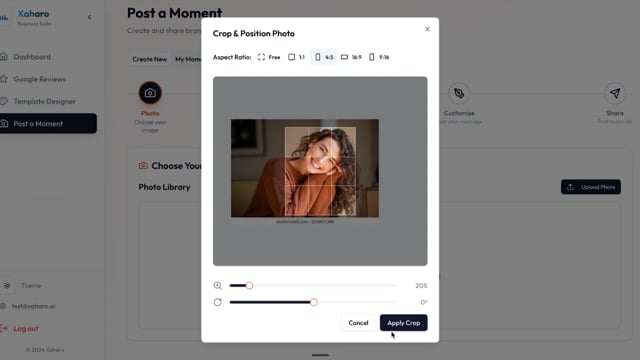640x360 pixels.
Task: Open Post a Moment in the sidebar
Action: point(48,123)
